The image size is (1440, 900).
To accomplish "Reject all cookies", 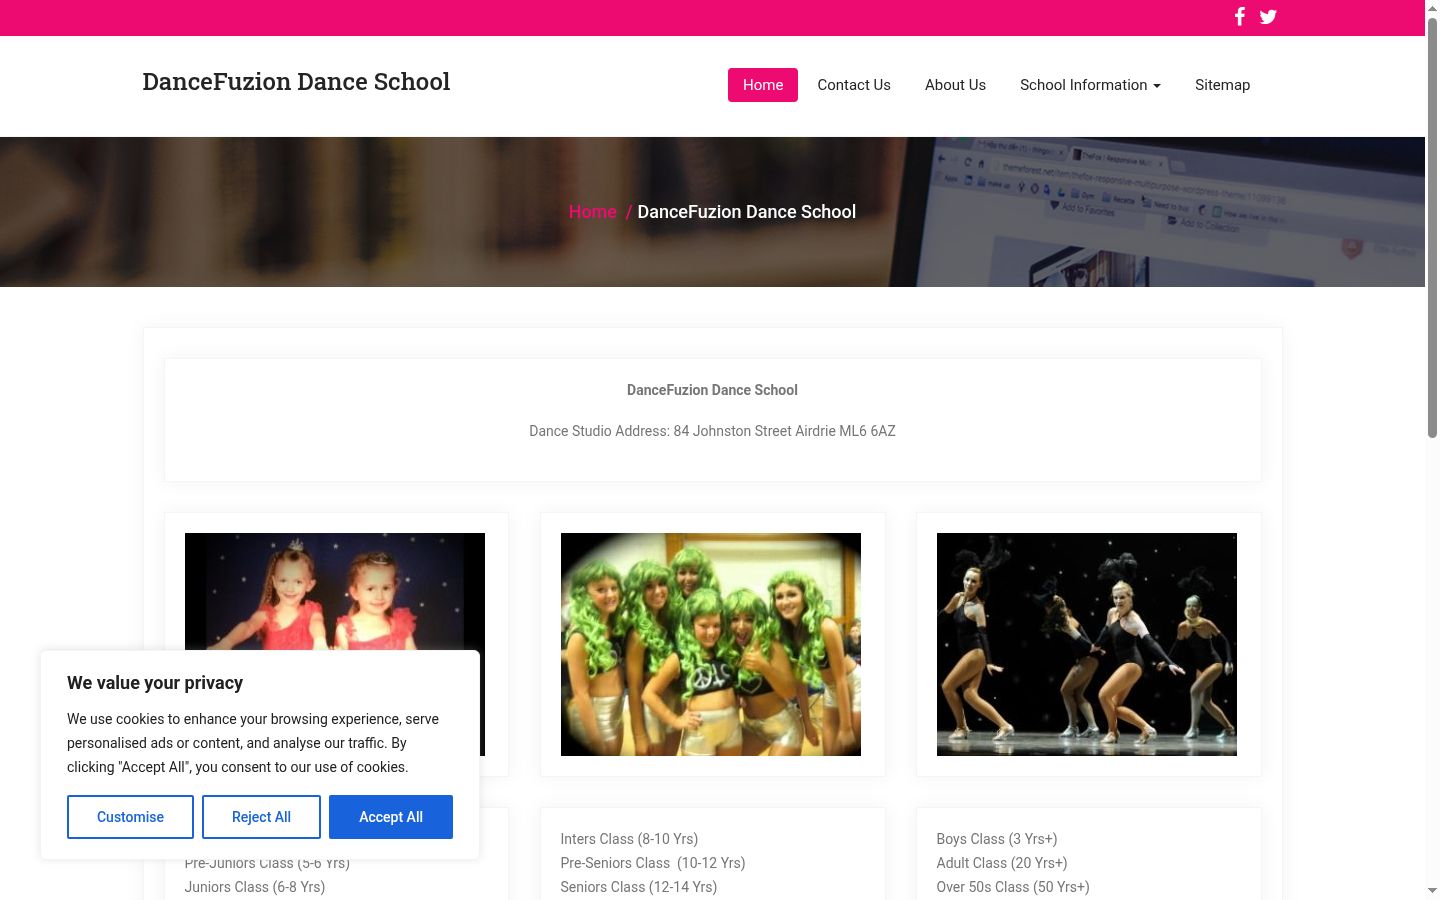I will pos(261,817).
